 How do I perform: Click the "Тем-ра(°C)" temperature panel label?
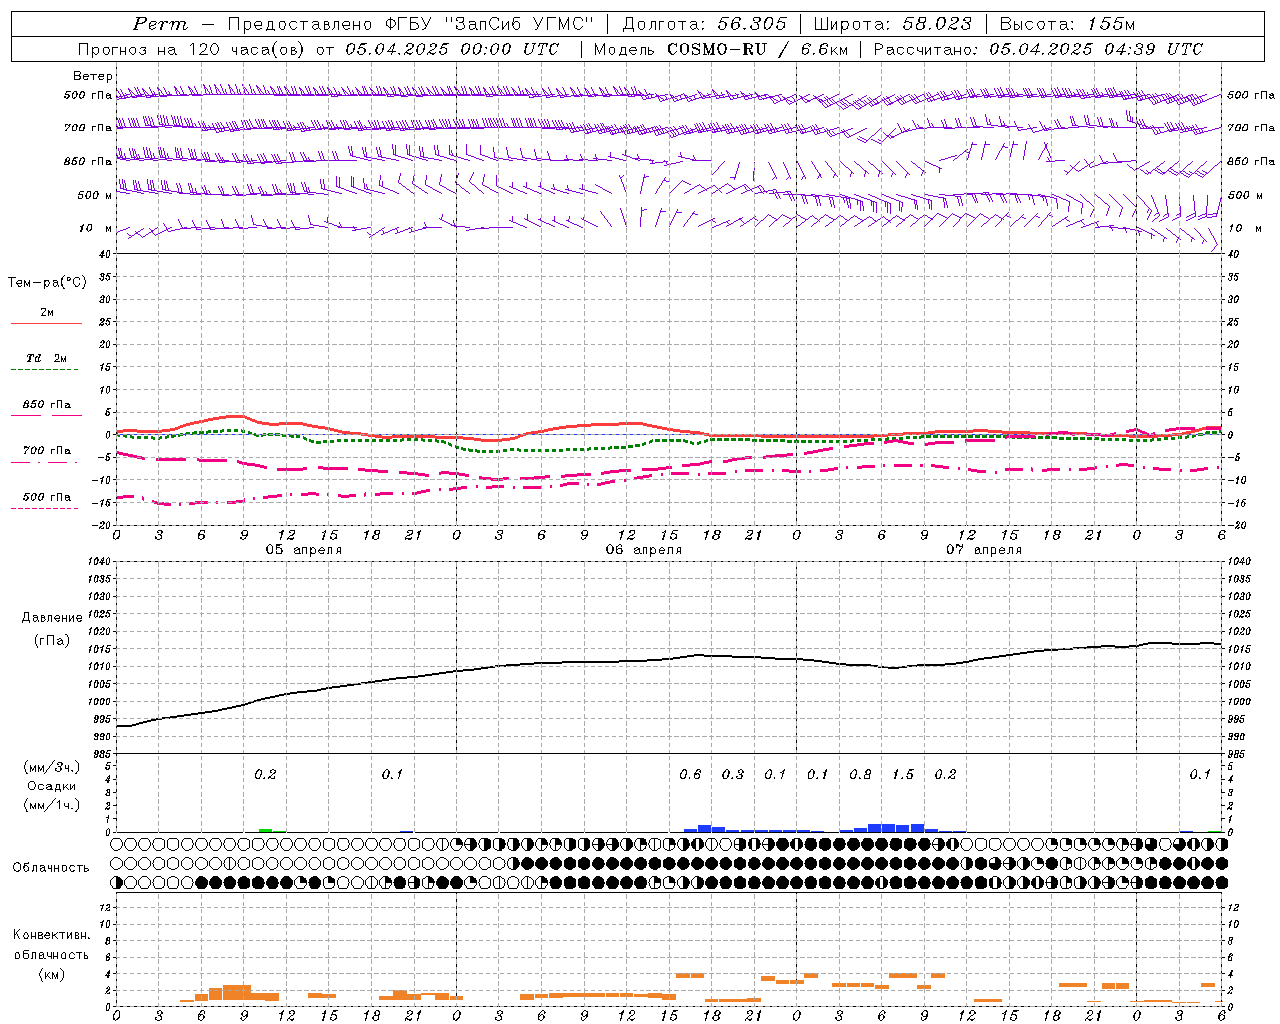coord(47,283)
